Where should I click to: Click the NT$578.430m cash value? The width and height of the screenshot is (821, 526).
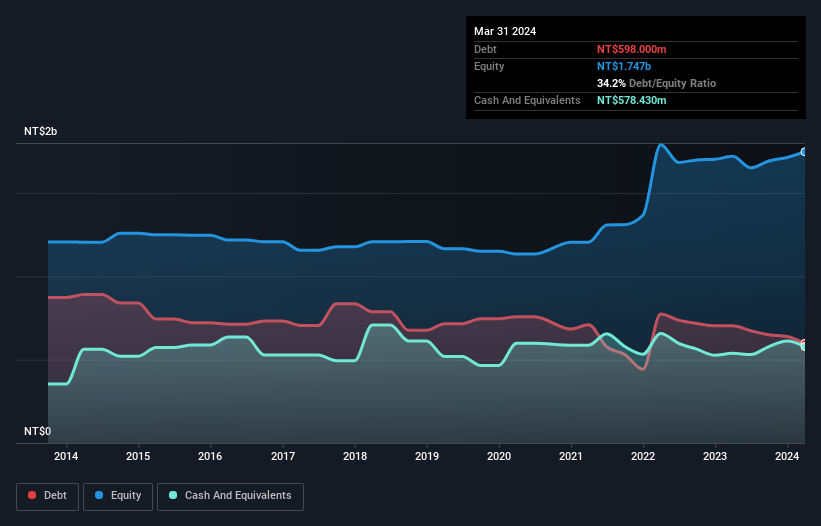click(x=631, y=100)
